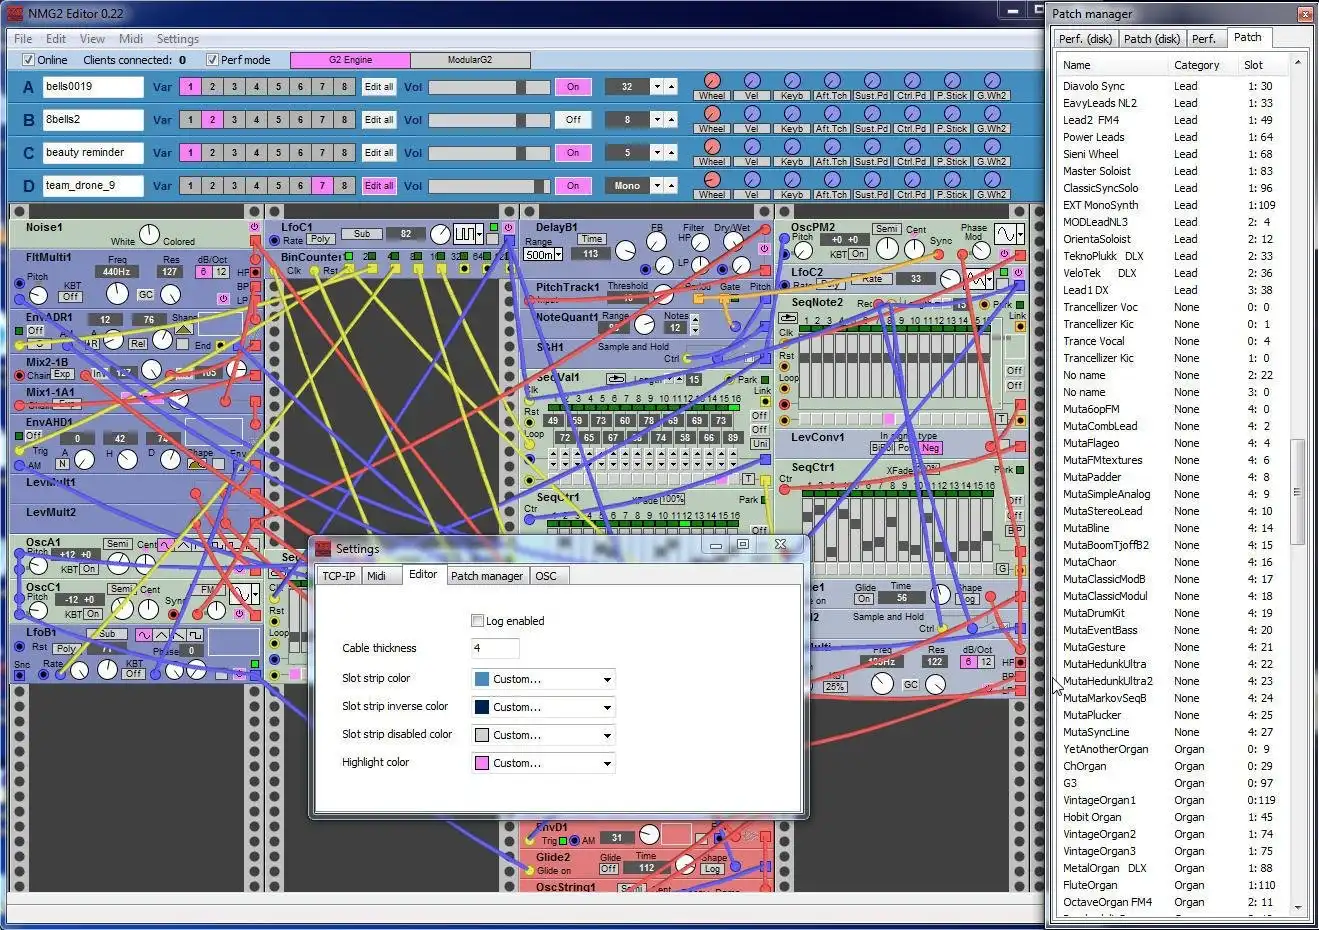
Task: Click Edit all for slot D
Action: pyautogui.click(x=379, y=186)
